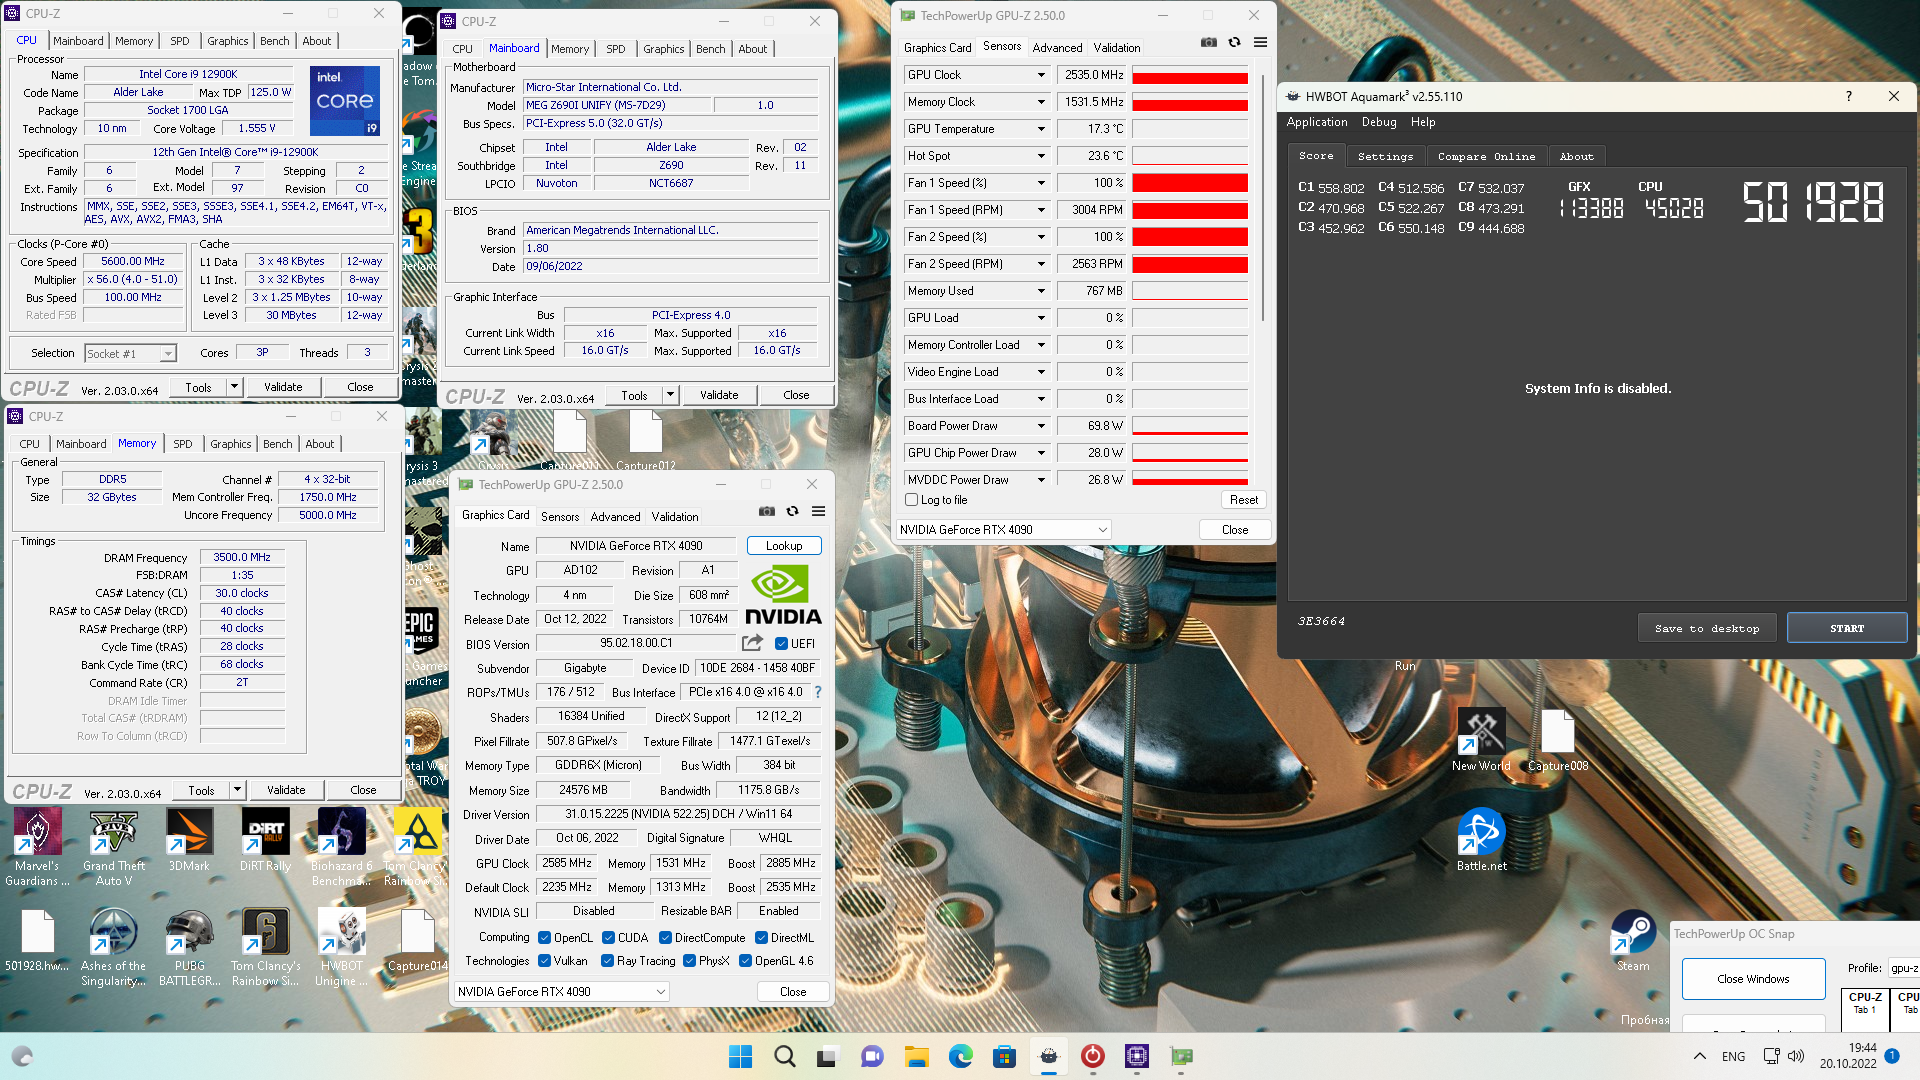Expand the GPU Clock sensor dropdown

point(1041,75)
